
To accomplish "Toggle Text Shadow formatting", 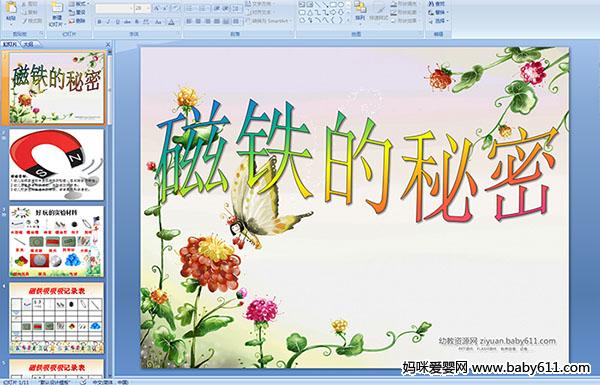I will [137, 22].
